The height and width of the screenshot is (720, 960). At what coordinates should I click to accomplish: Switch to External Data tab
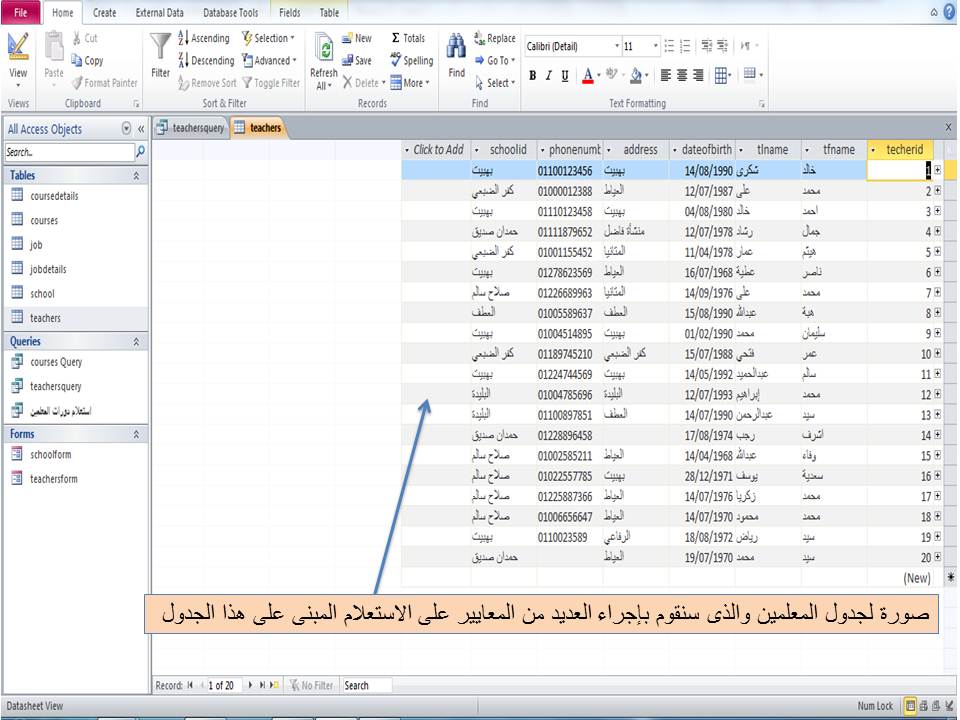(x=159, y=12)
